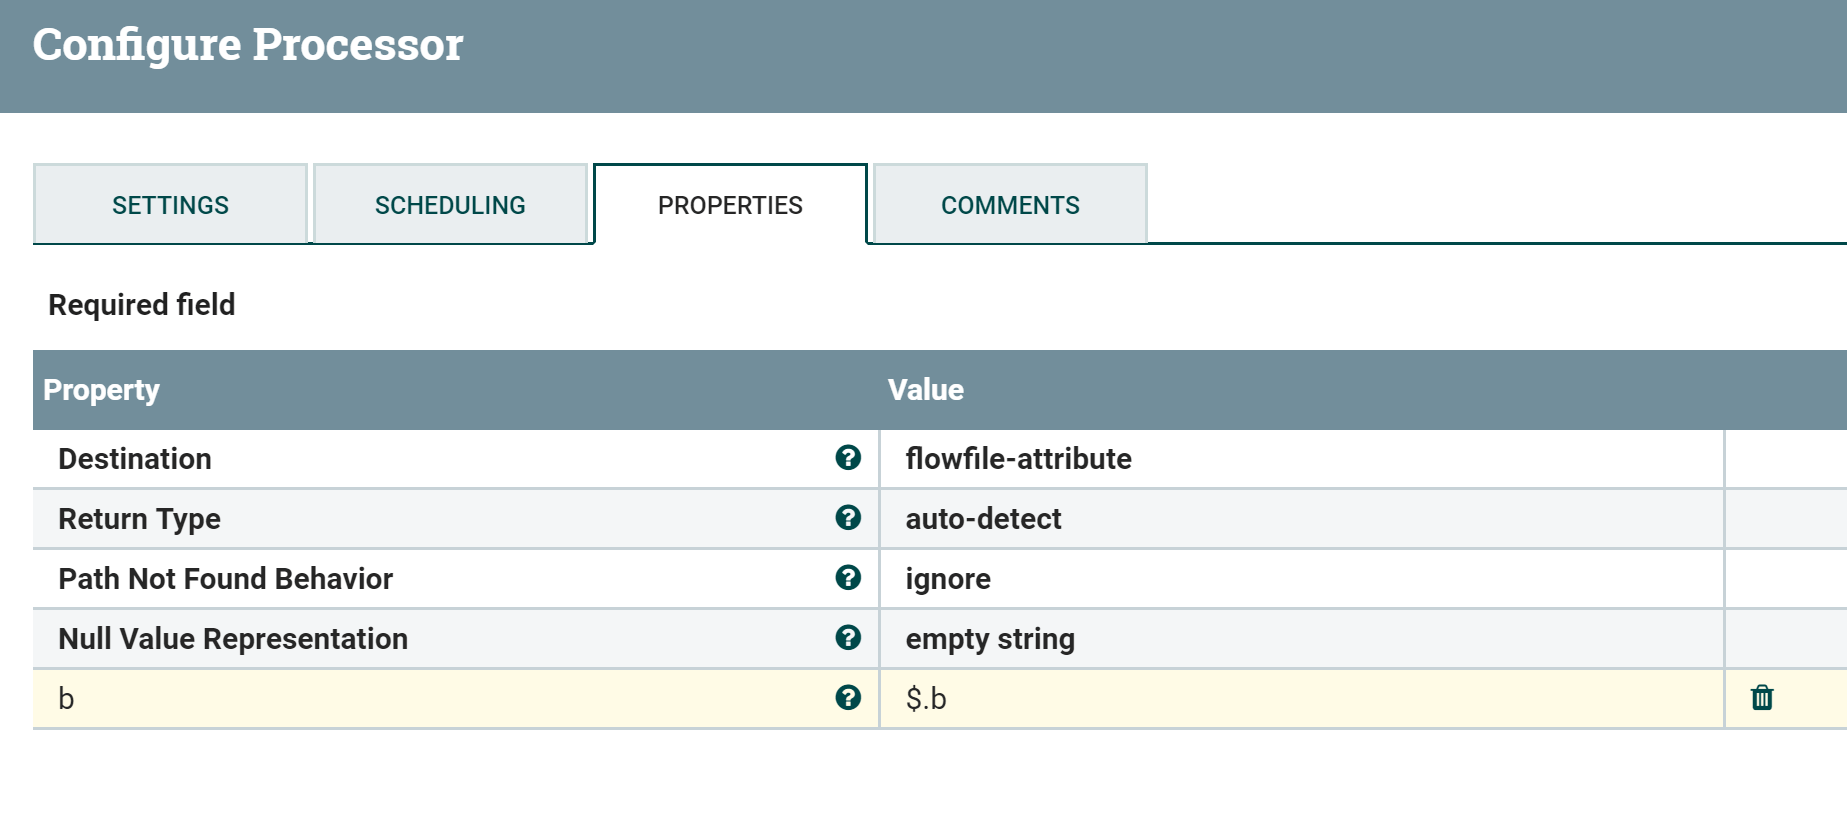Click the help icon for property b
This screenshot has height=833, width=1847.
coord(848,698)
